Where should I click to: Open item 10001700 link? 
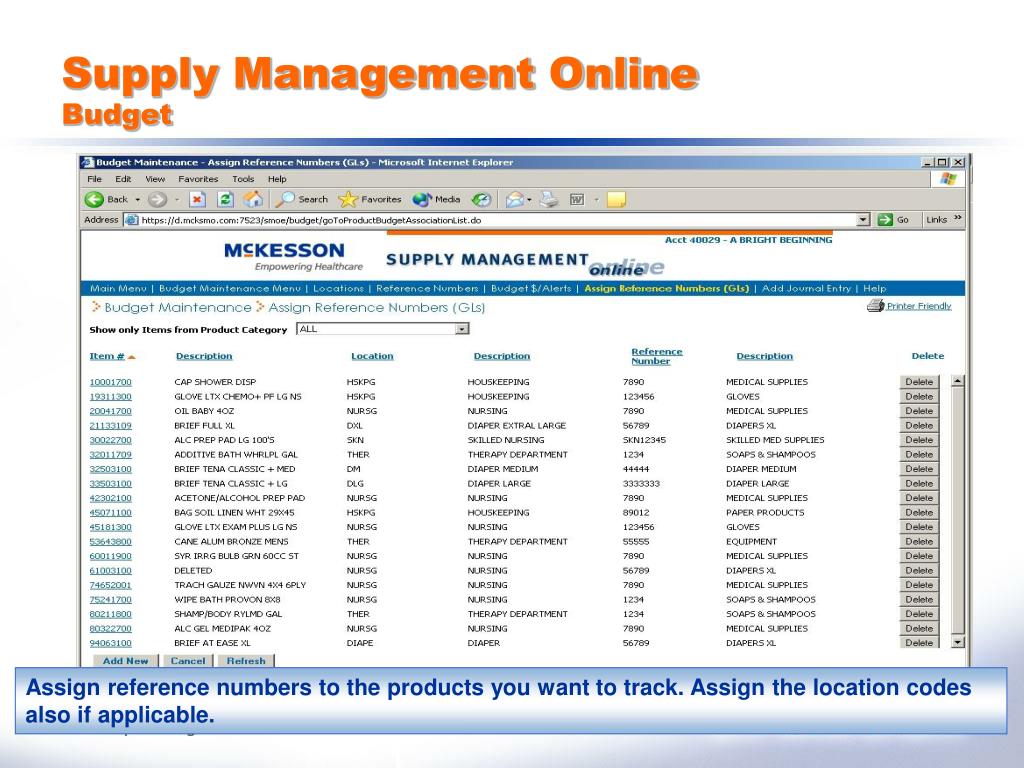click(x=110, y=382)
